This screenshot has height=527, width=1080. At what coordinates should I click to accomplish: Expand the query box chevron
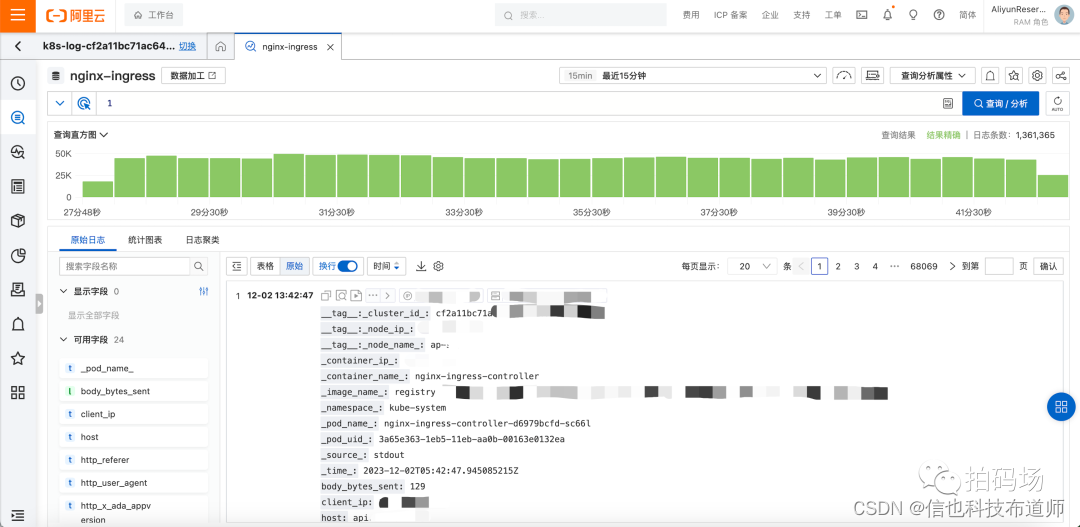(59, 103)
